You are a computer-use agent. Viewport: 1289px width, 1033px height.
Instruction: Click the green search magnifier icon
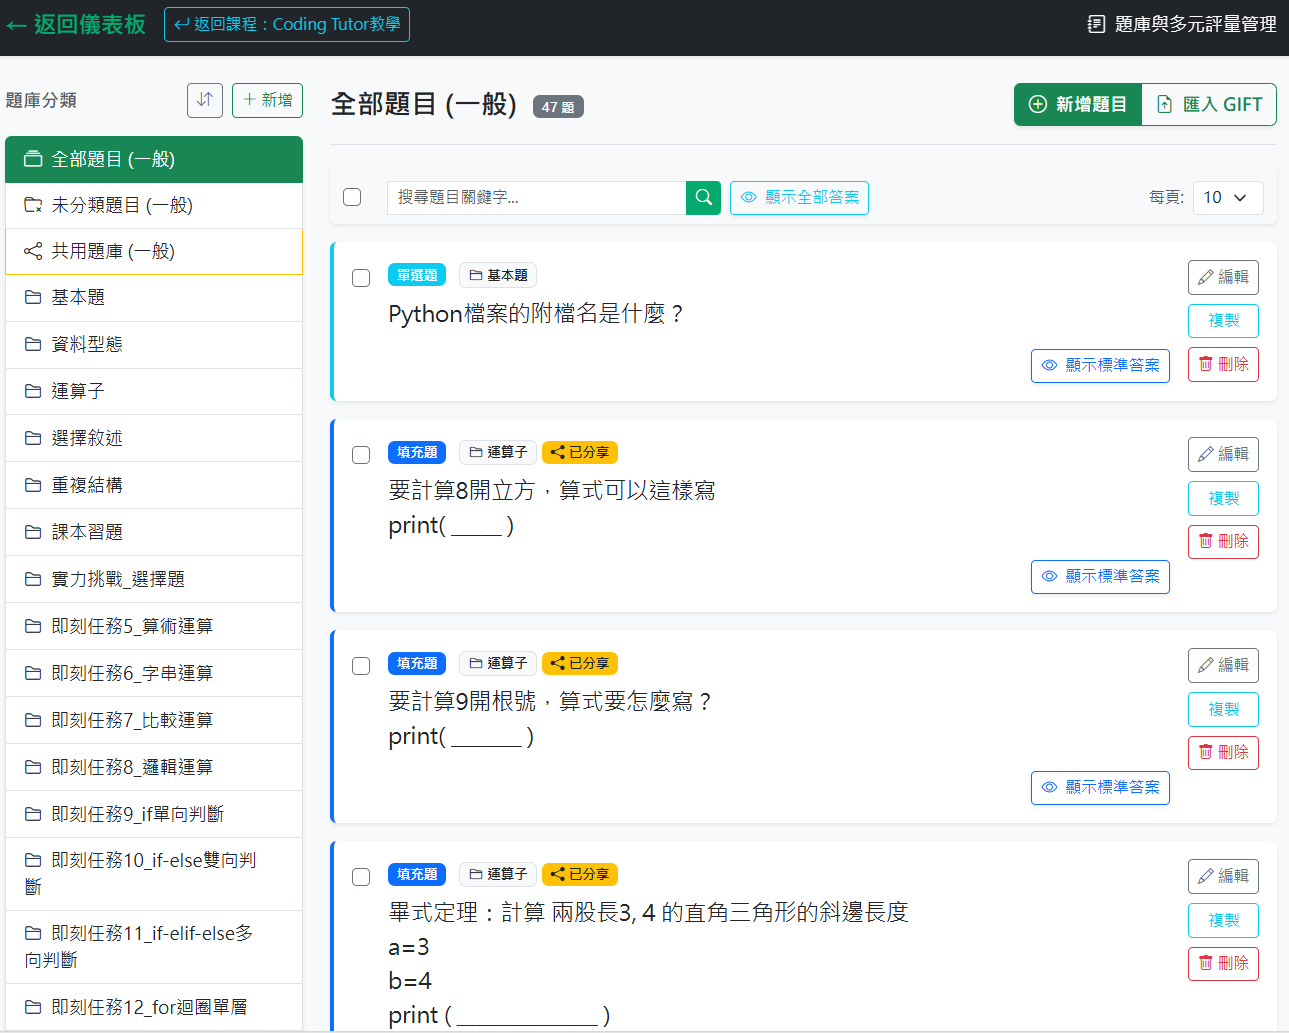pyautogui.click(x=703, y=198)
